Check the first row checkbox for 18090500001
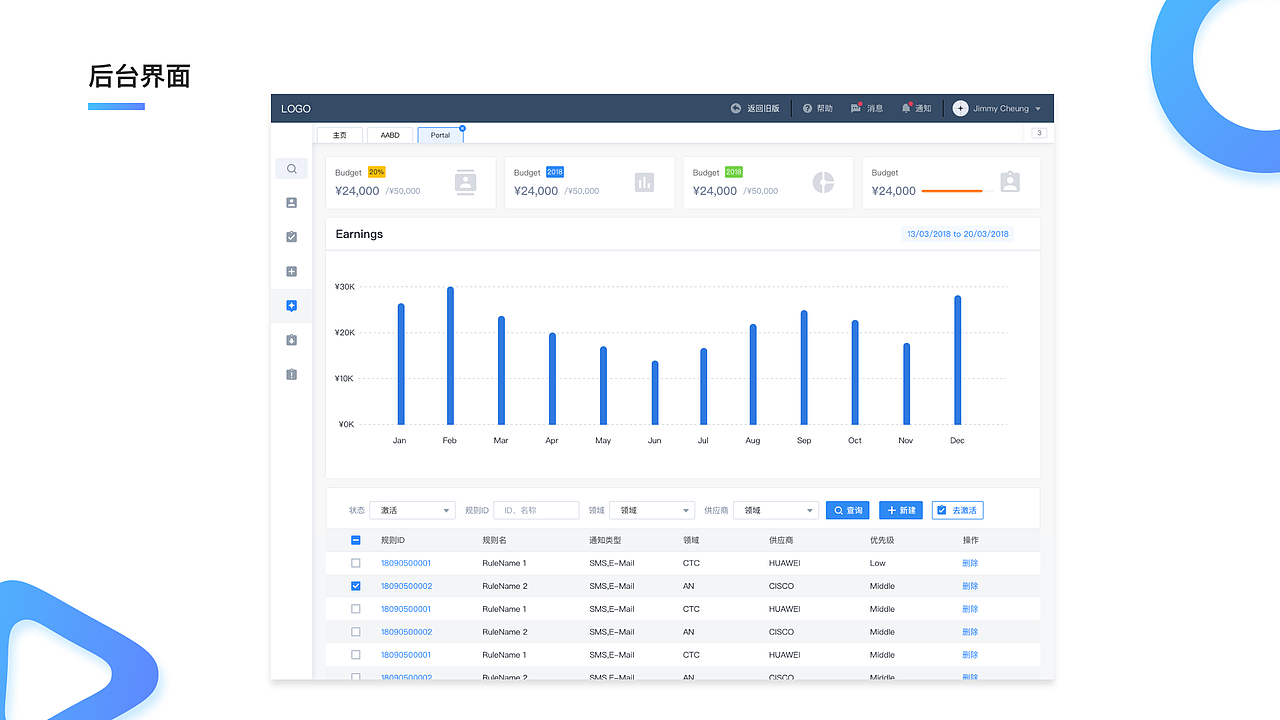 click(356, 563)
